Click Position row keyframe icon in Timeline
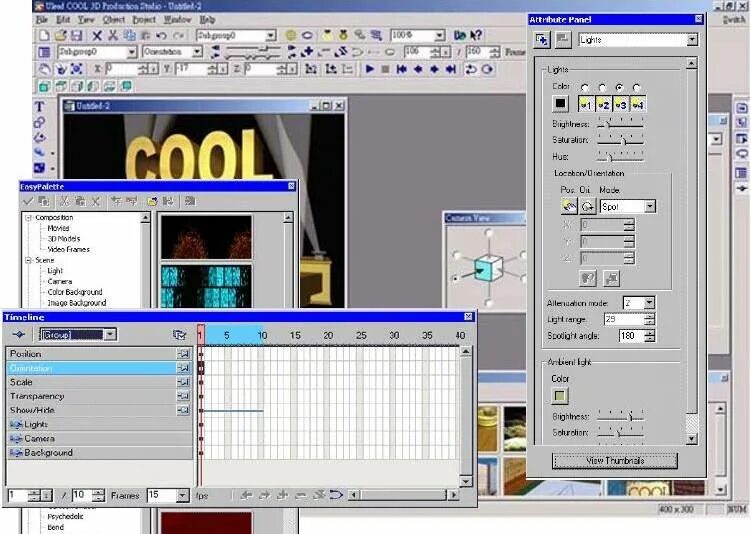This screenshot has width=751, height=534. (183, 354)
